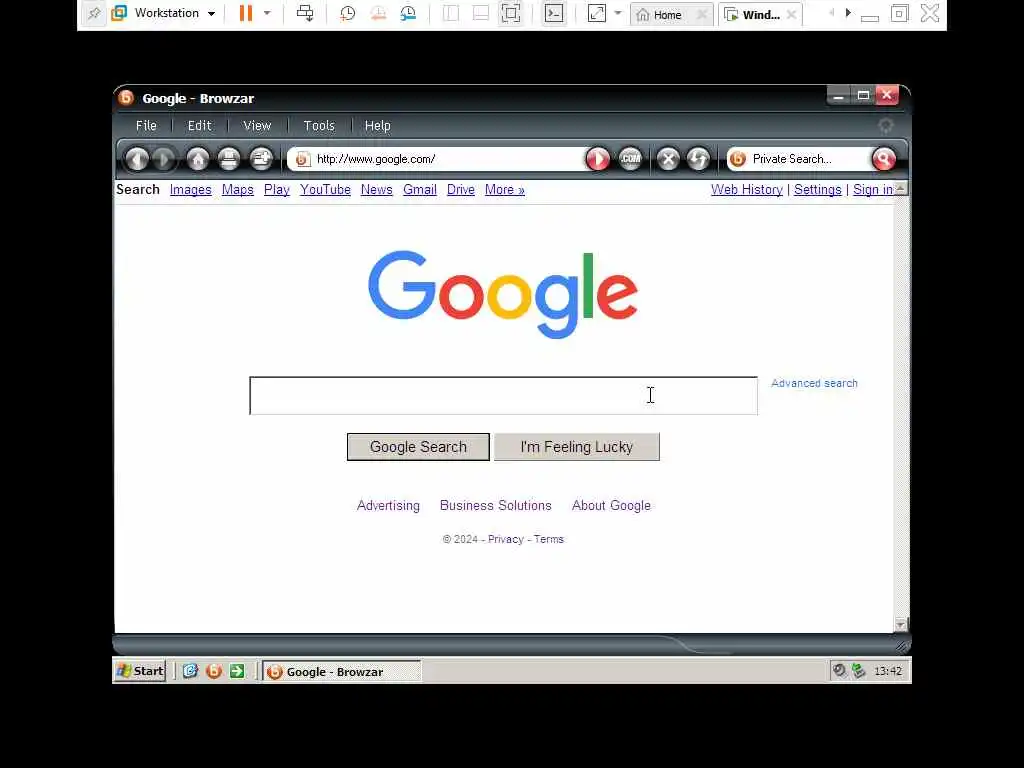The image size is (1024, 768).
Task: Launch Browzar from quick launch bar
Action: tap(214, 671)
